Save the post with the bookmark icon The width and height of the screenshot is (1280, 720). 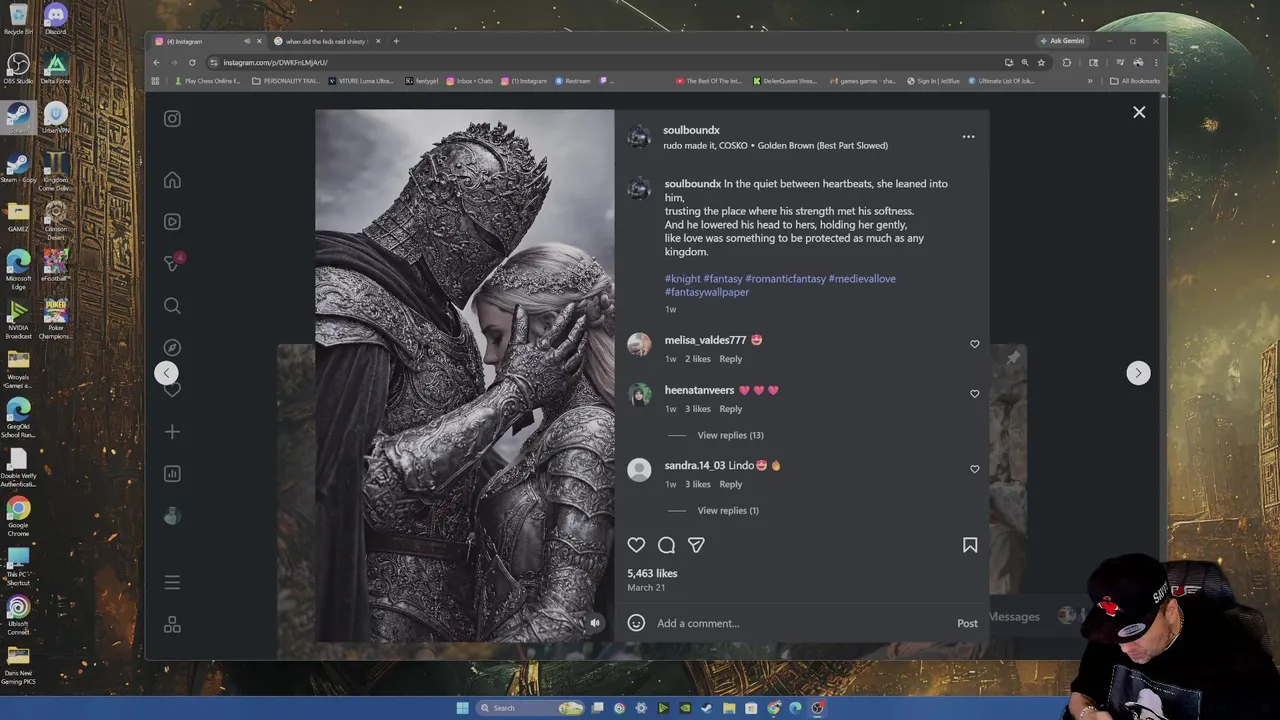click(x=970, y=545)
